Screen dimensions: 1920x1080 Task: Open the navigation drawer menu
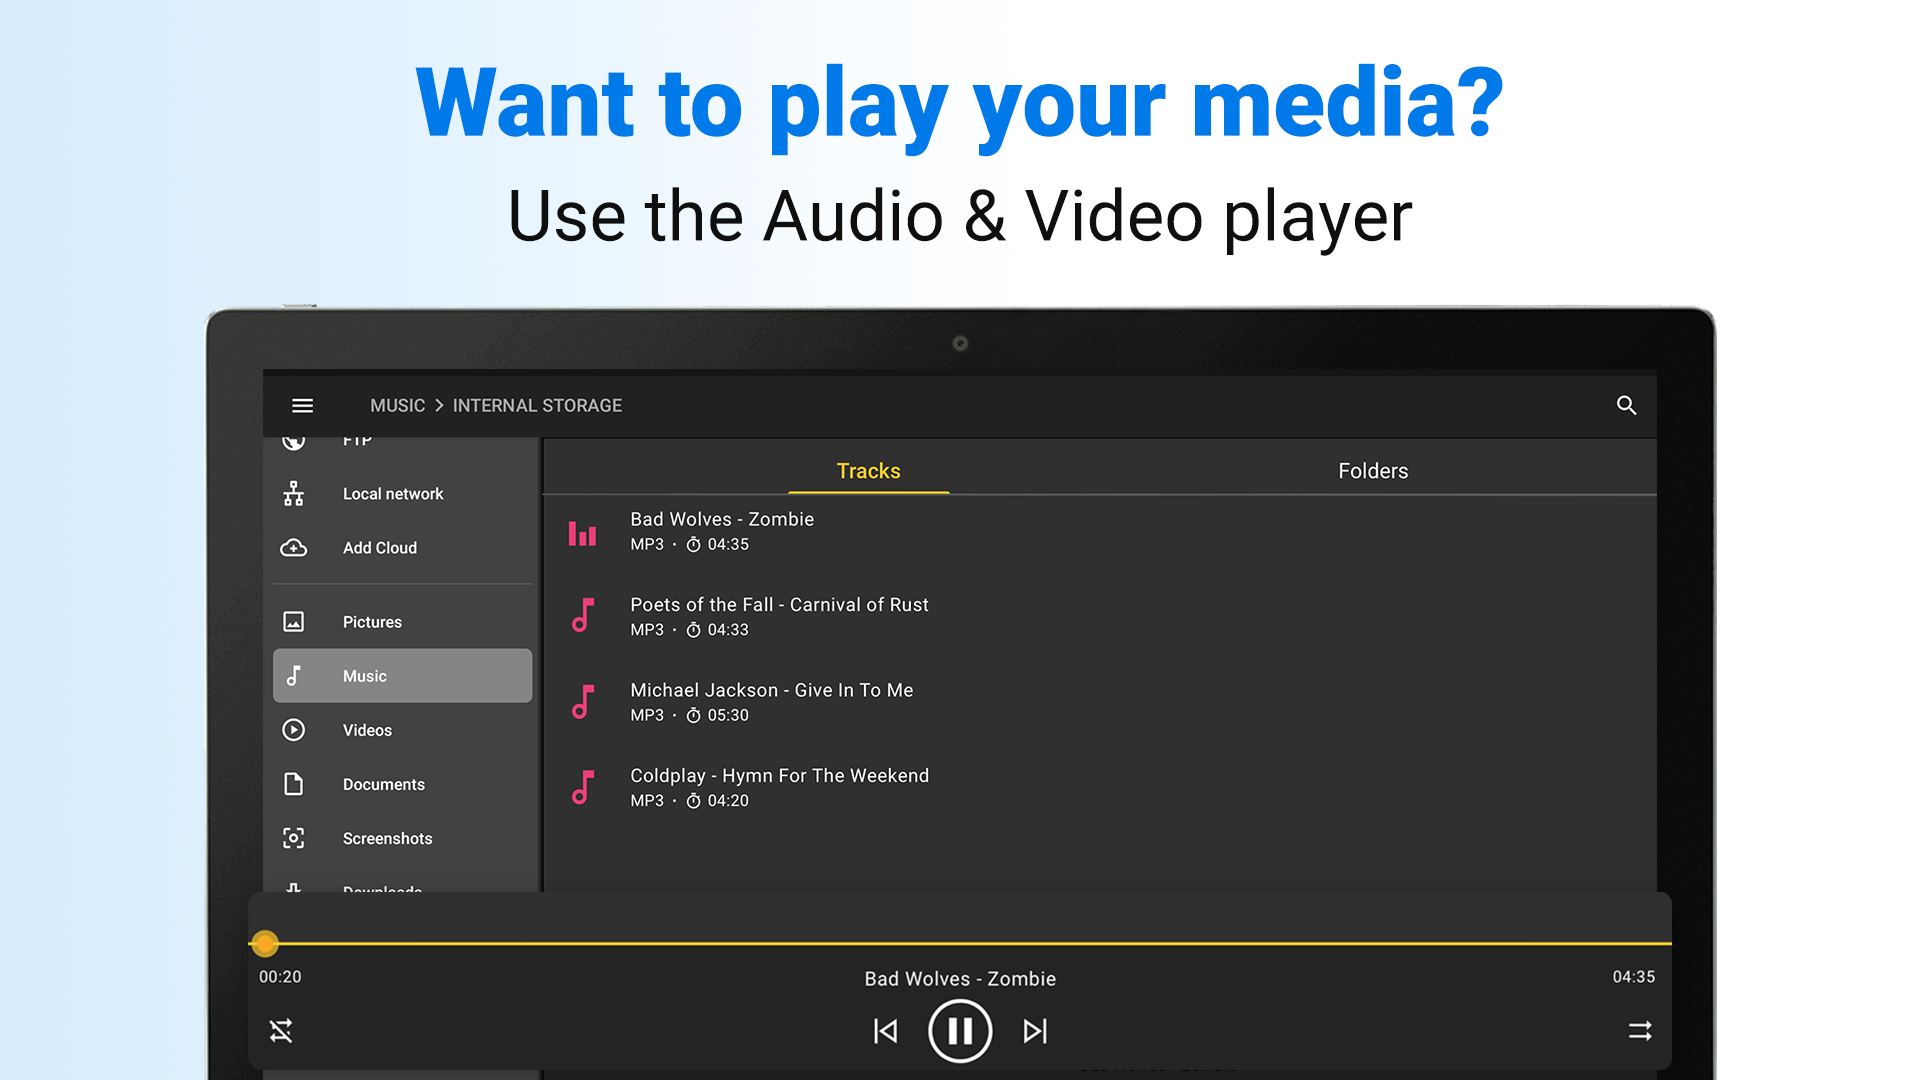303,405
